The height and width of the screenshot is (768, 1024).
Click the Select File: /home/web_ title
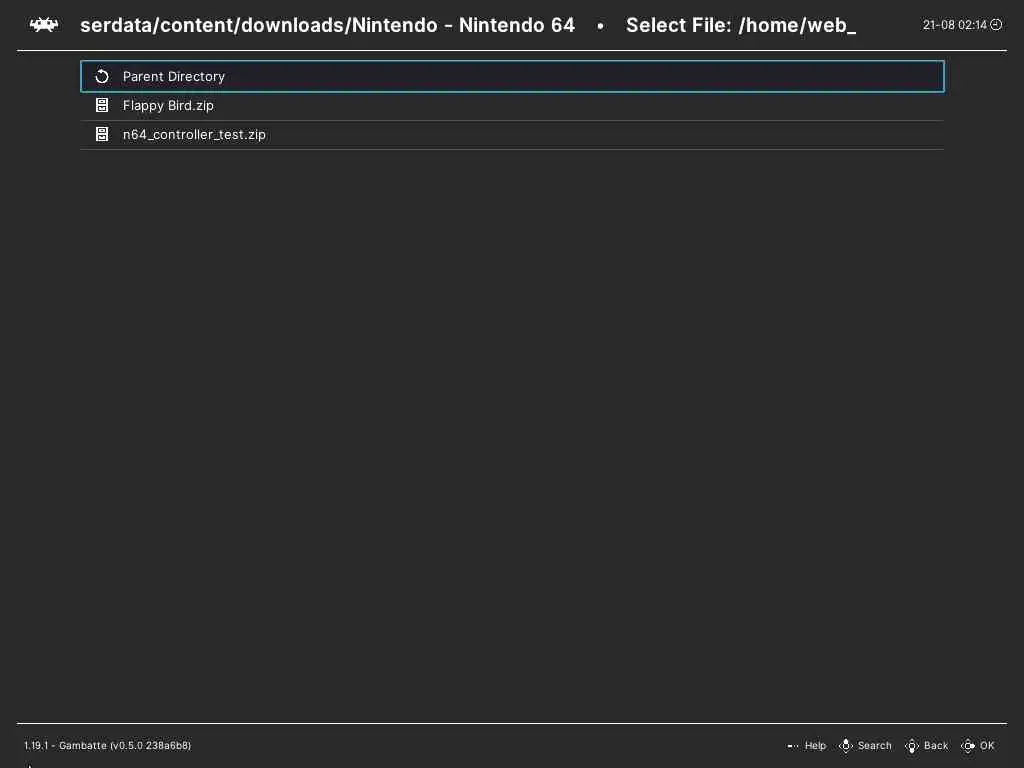(x=741, y=25)
